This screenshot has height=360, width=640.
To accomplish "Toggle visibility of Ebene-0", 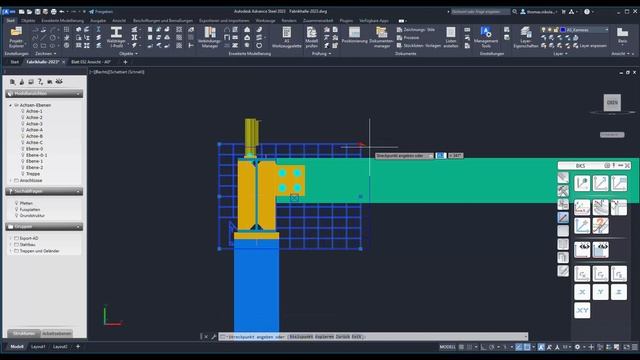I will 23,149.
